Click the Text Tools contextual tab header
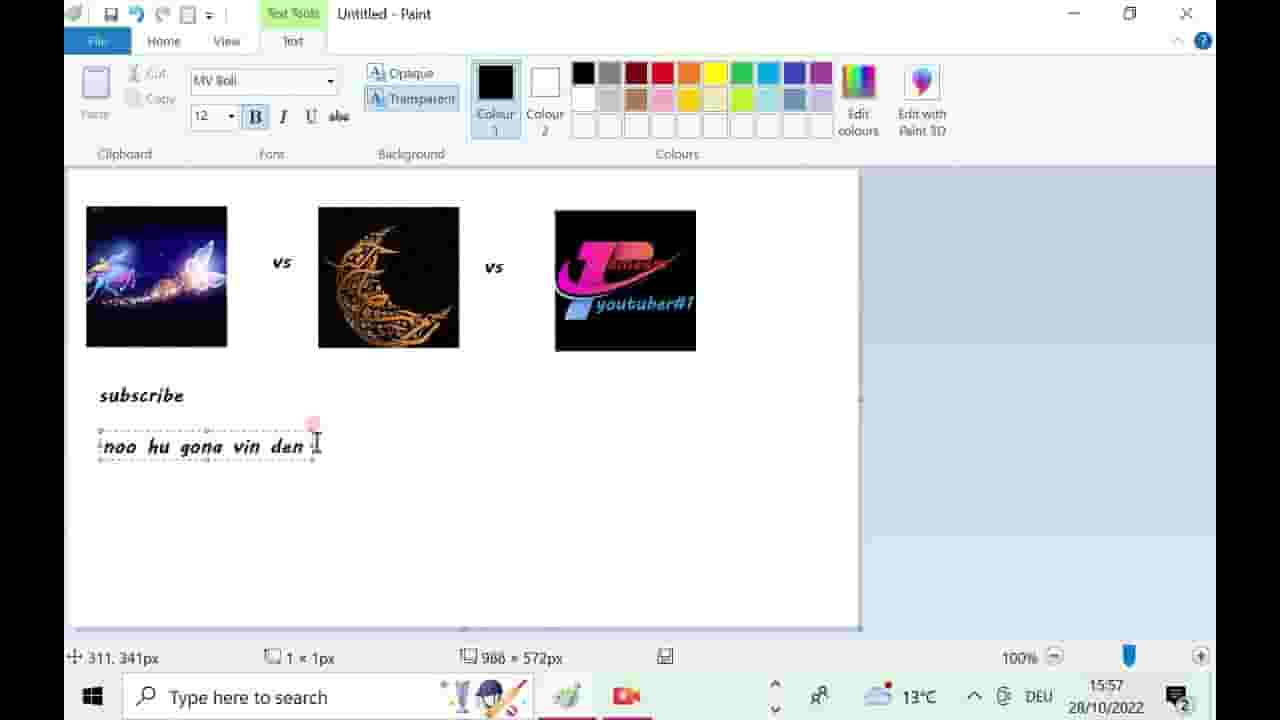This screenshot has width=1280, height=720. pyautogui.click(x=293, y=14)
